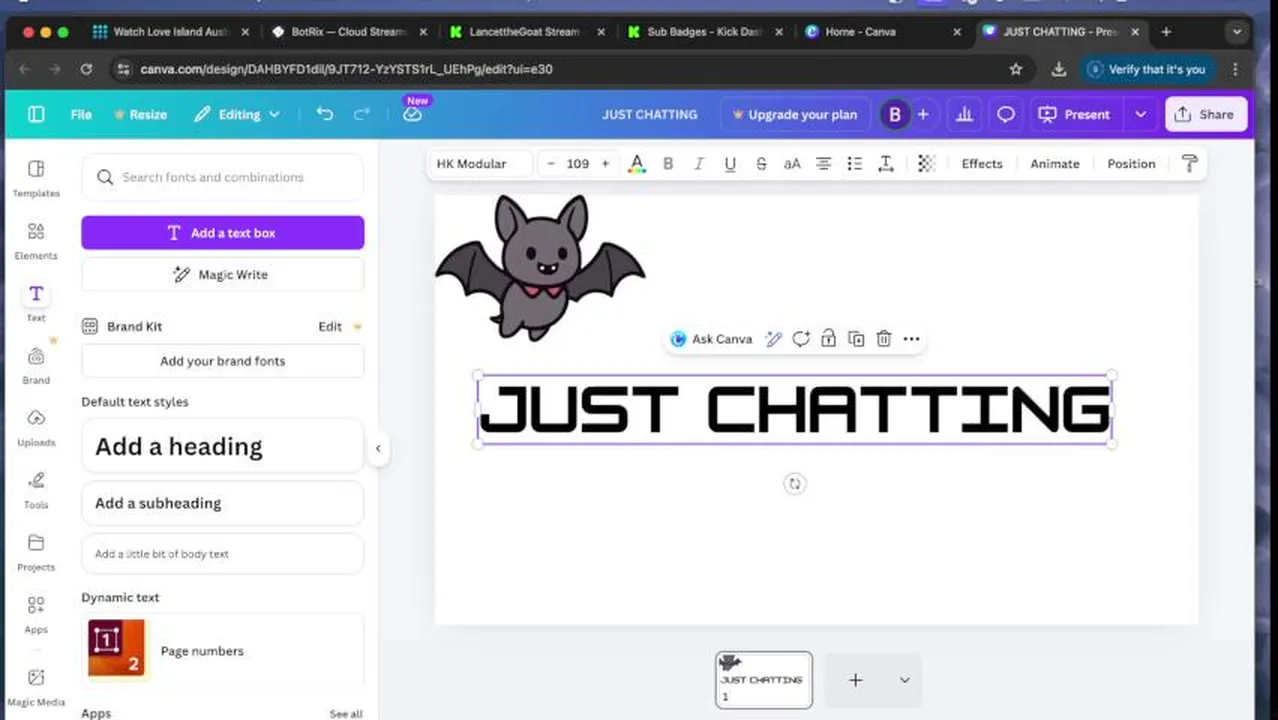Click the font size field showing 109
This screenshot has width=1278, height=720.
click(578, 164)
